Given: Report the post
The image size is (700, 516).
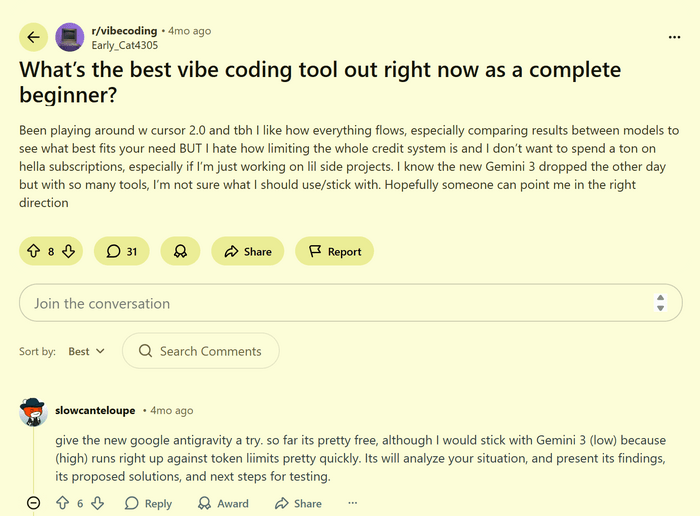Looking at the screenshot, I should pos(334,252).
